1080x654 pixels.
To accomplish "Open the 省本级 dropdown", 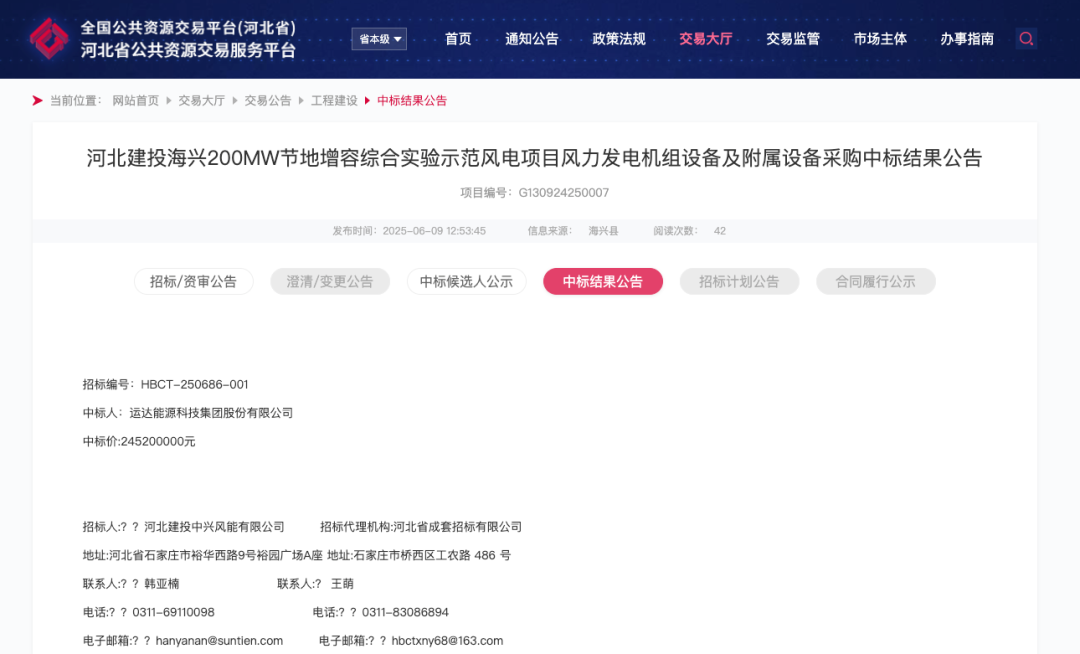I will 379,39.
